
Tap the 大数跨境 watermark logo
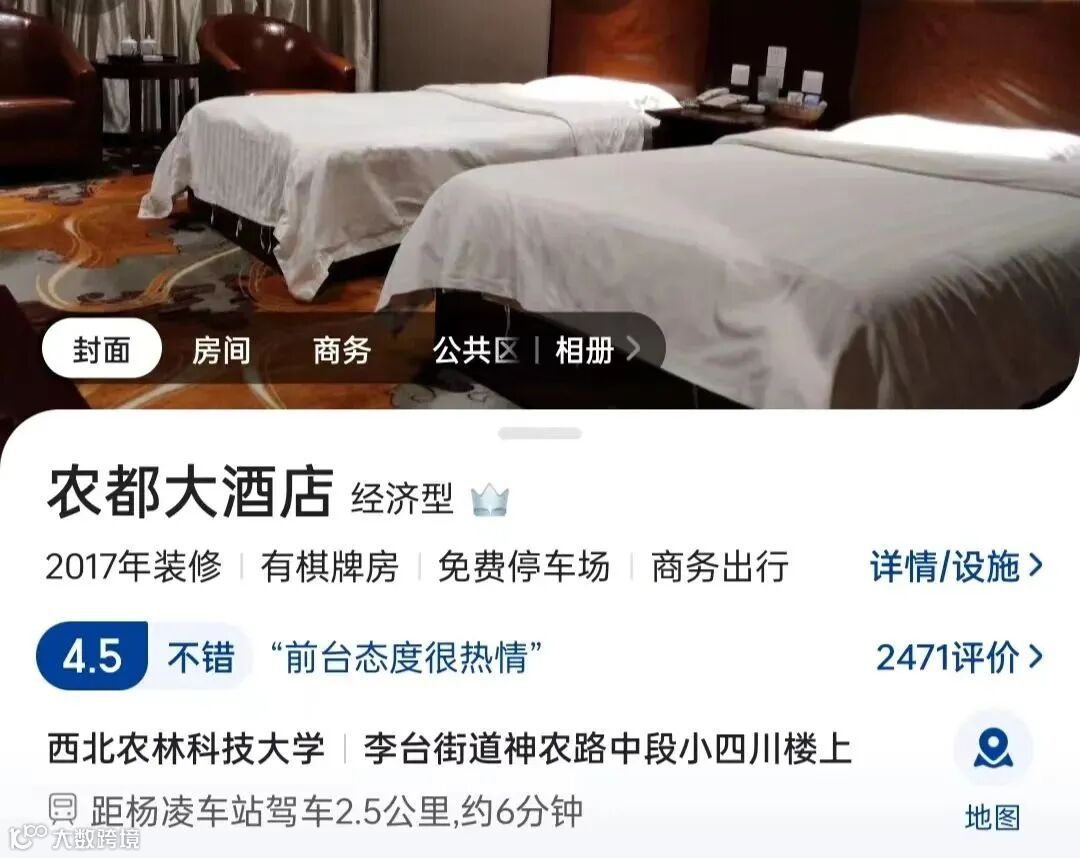pos(73,837)
